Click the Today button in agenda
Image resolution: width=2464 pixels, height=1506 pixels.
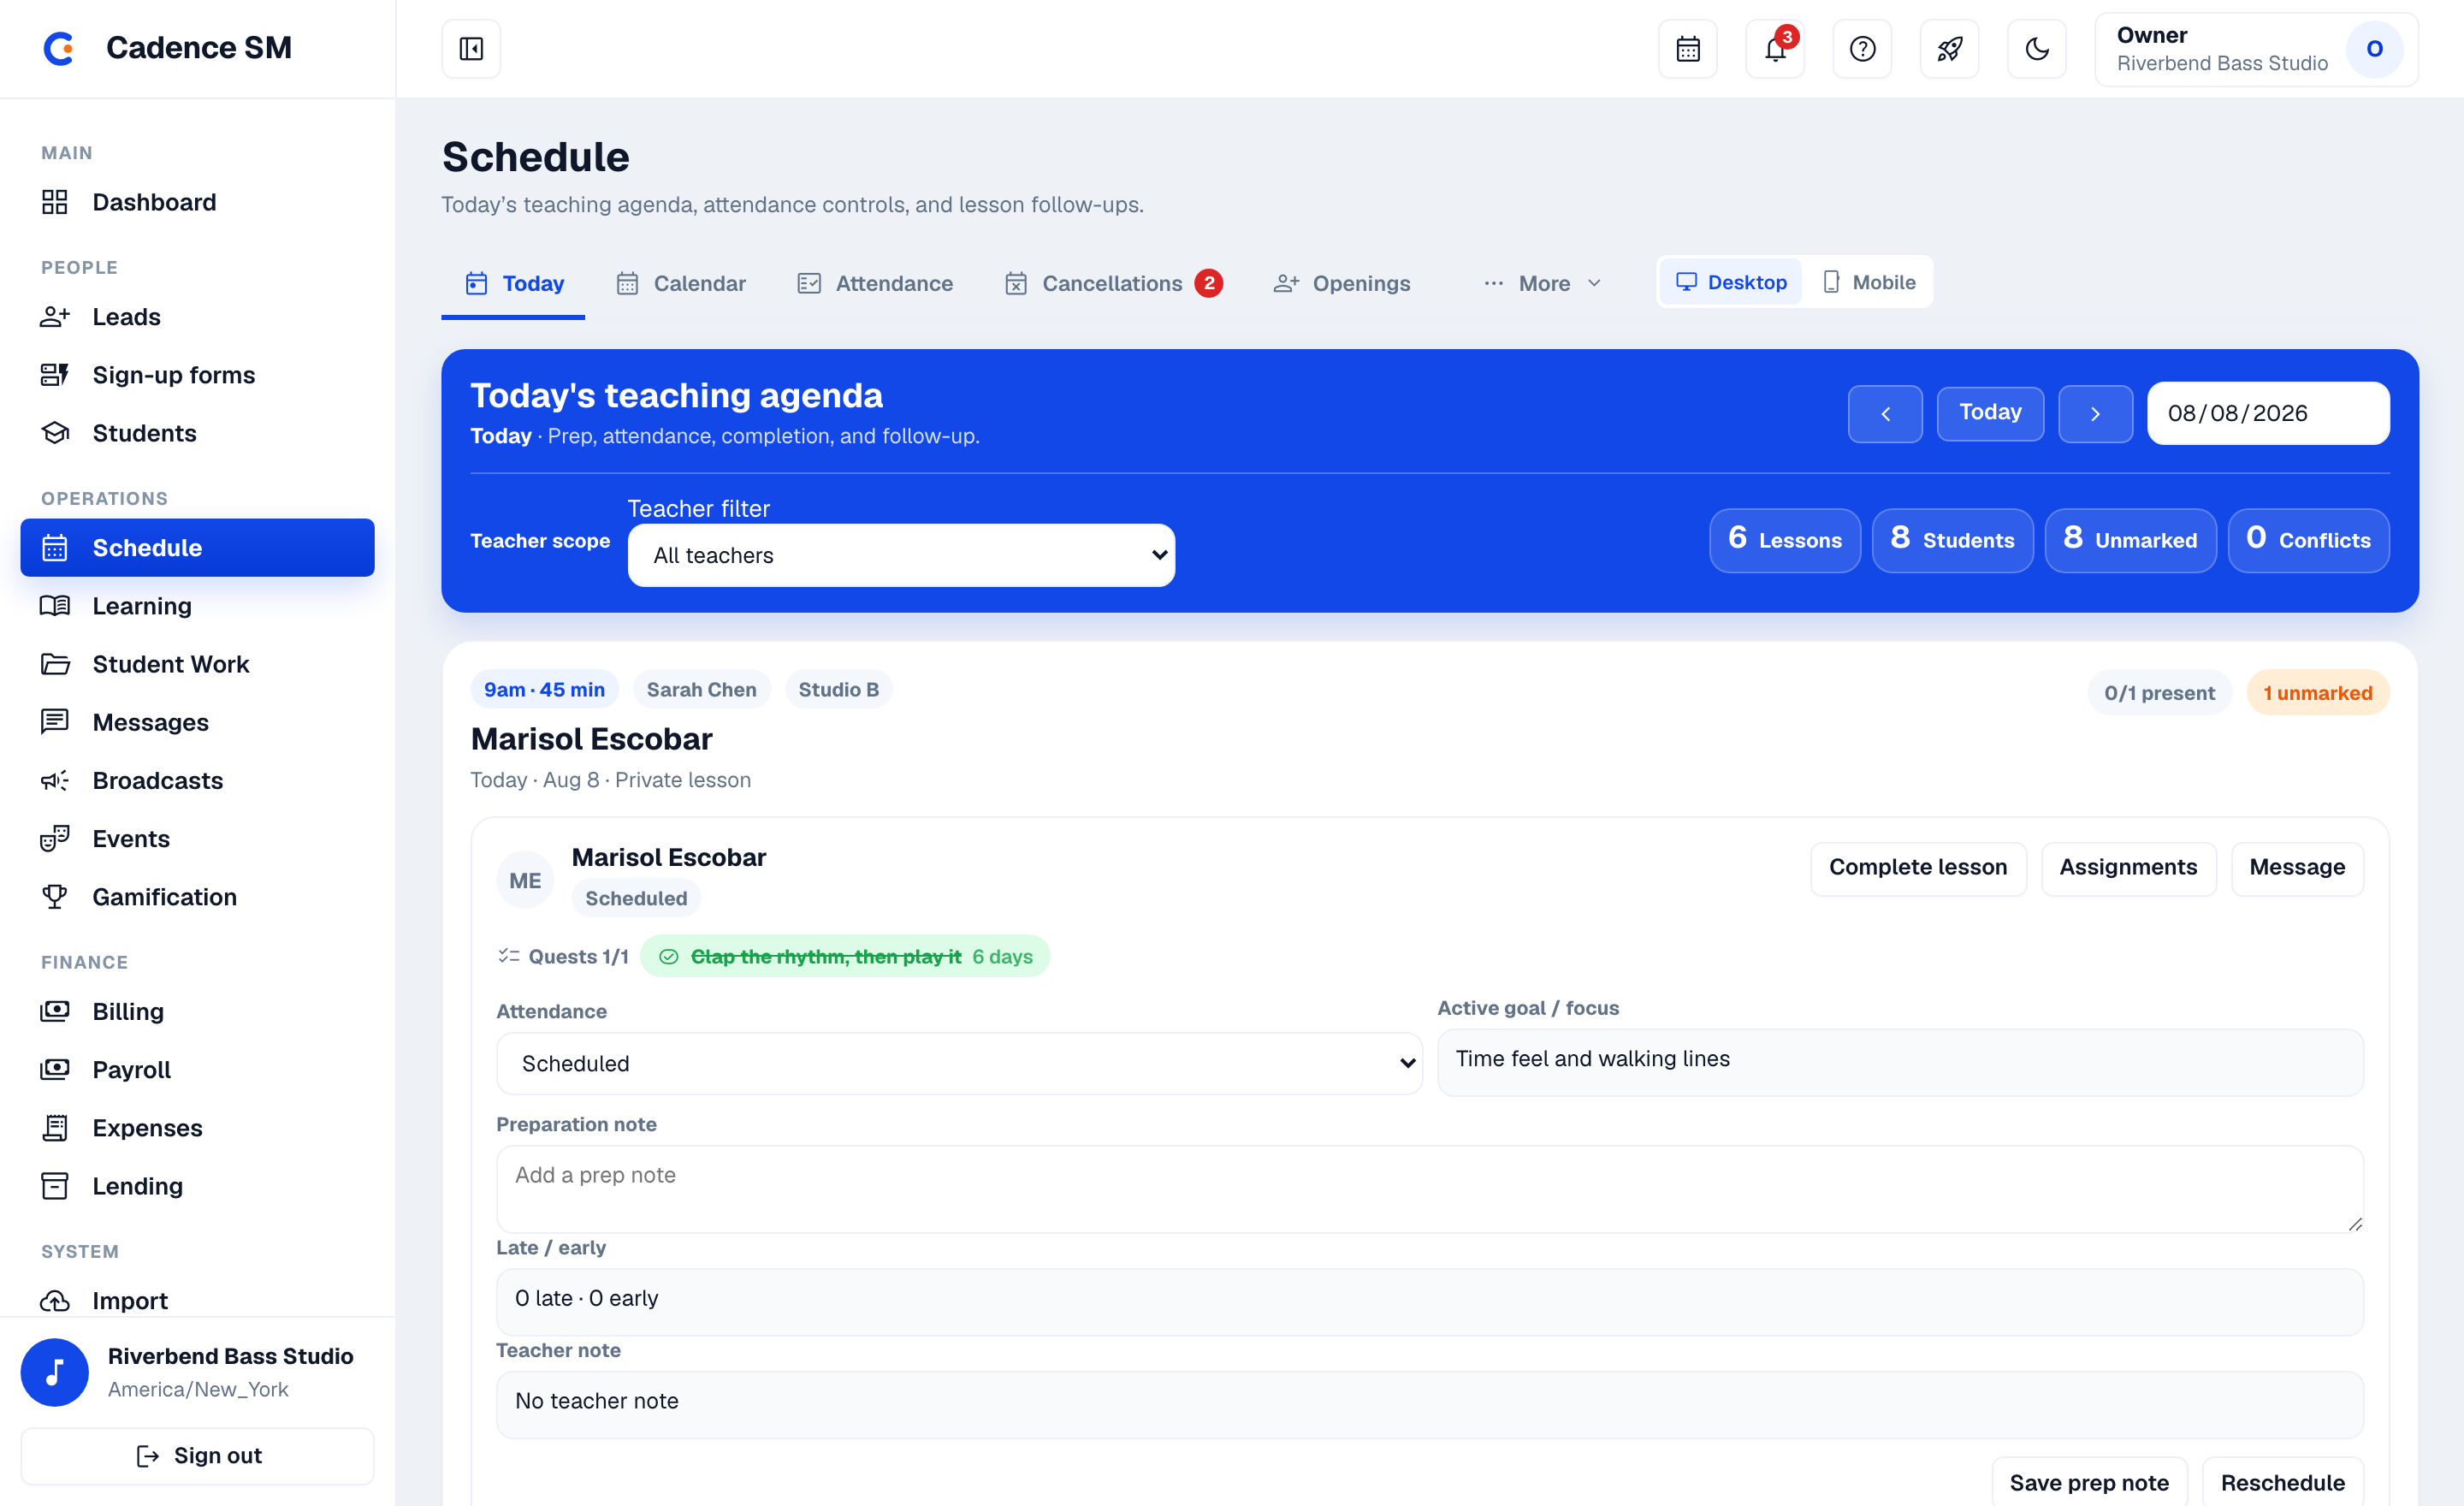(x=1990, y=413)
